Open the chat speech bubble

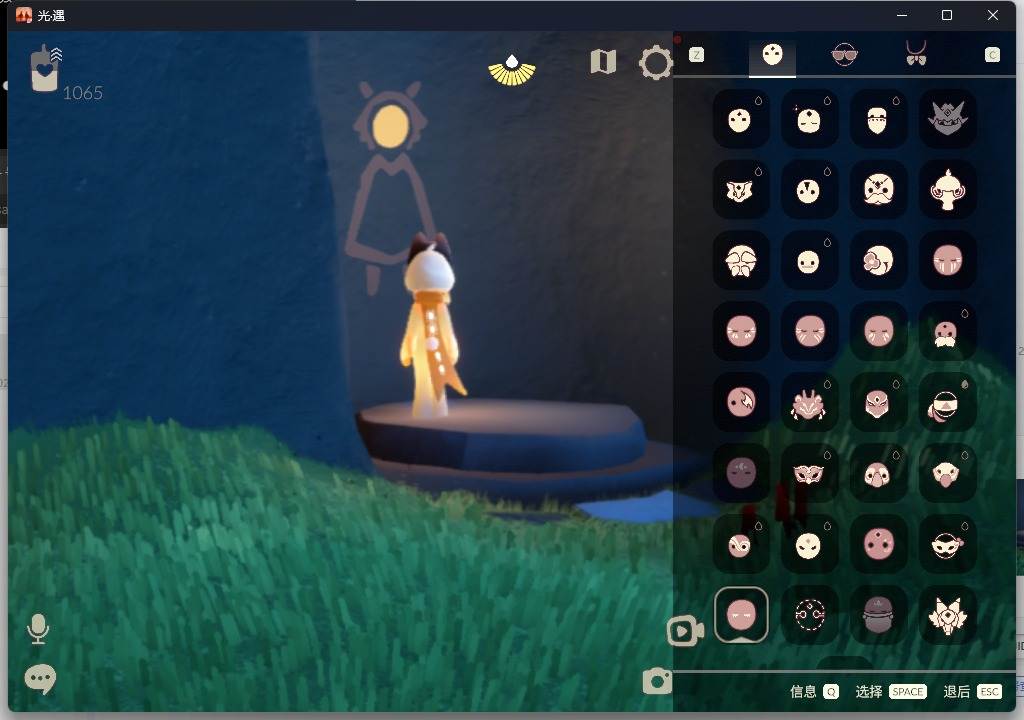point(40,679)
